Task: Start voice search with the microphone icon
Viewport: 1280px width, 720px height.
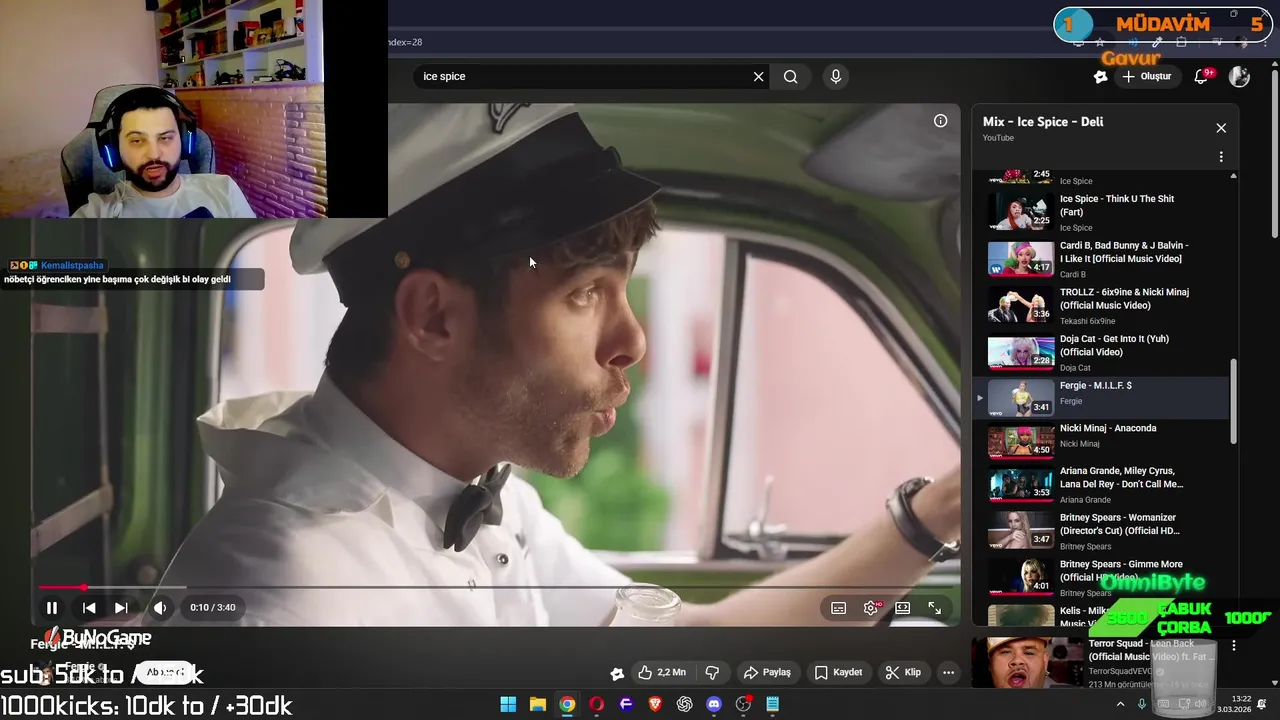Action: 836,76
